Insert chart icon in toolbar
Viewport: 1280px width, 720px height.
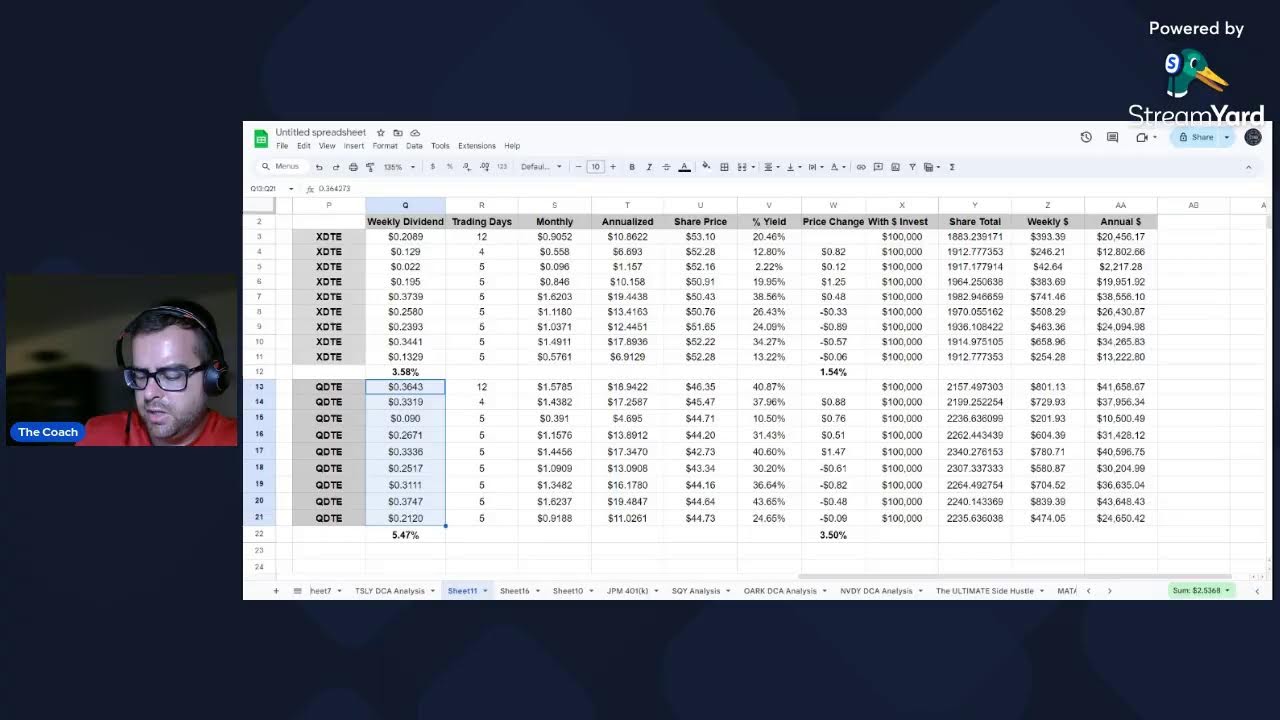[895, 167]
